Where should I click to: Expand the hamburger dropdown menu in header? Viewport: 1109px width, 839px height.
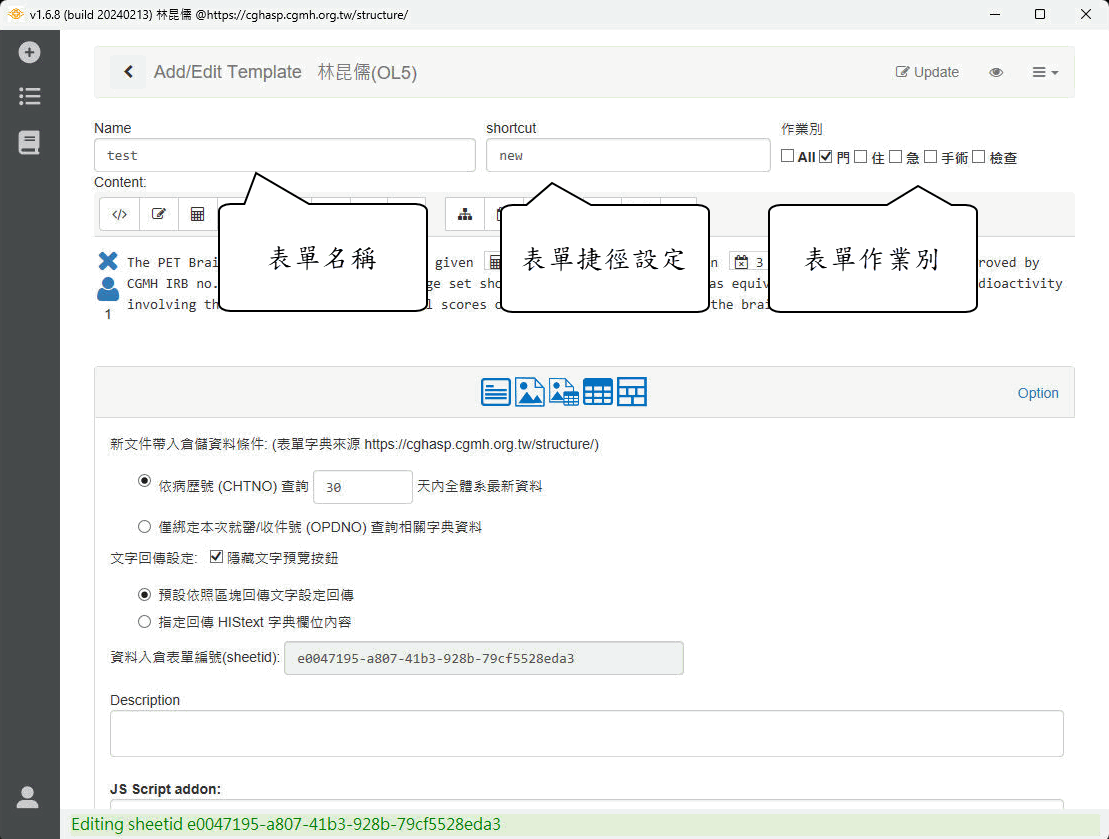[1045, 72]
